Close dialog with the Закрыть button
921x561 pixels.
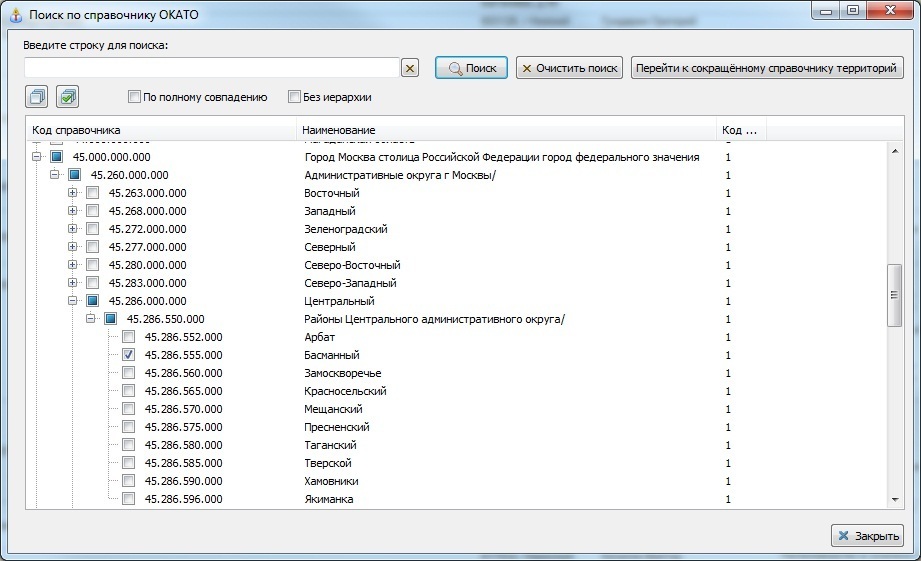[867, 536]
